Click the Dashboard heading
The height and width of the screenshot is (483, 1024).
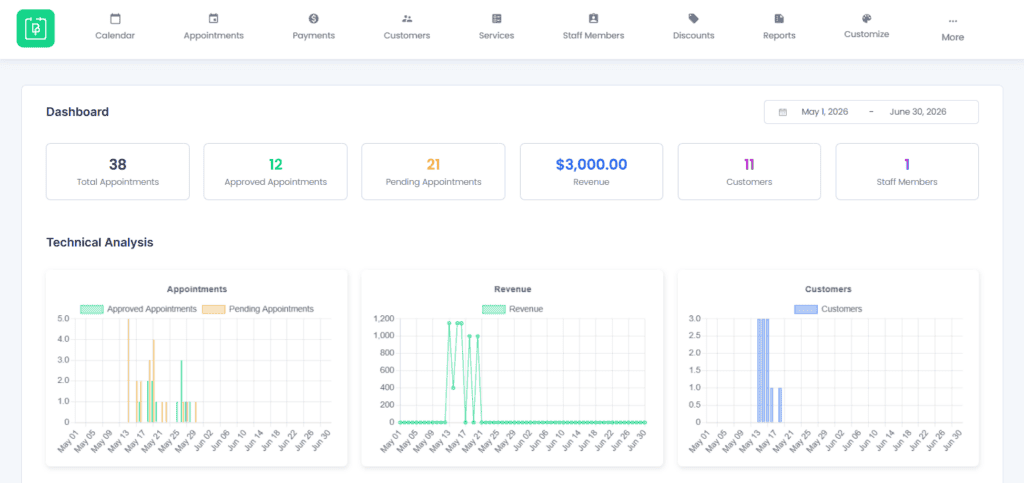click(78, 112)
